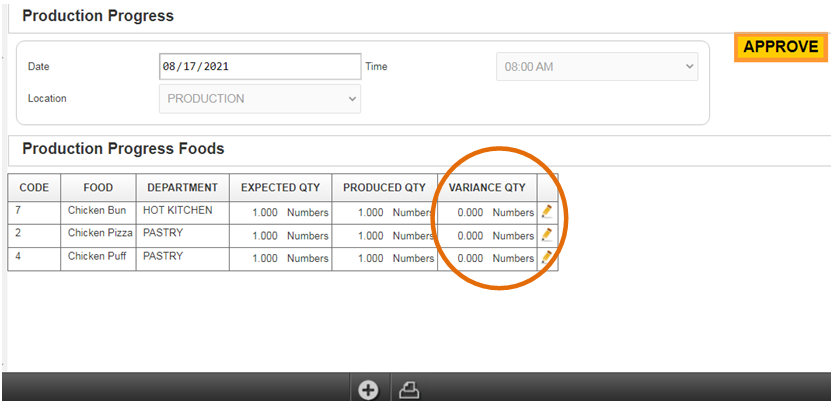Select the VARIANCE QTY column header
Viewport: 831px width, 407px height.
pyautogui.click(x=487, y=188)
